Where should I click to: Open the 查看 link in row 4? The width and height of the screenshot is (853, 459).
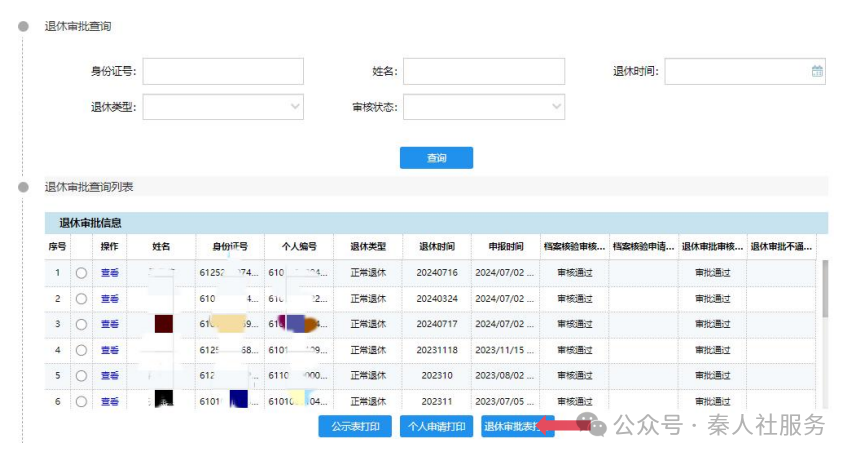coord(109,350)
